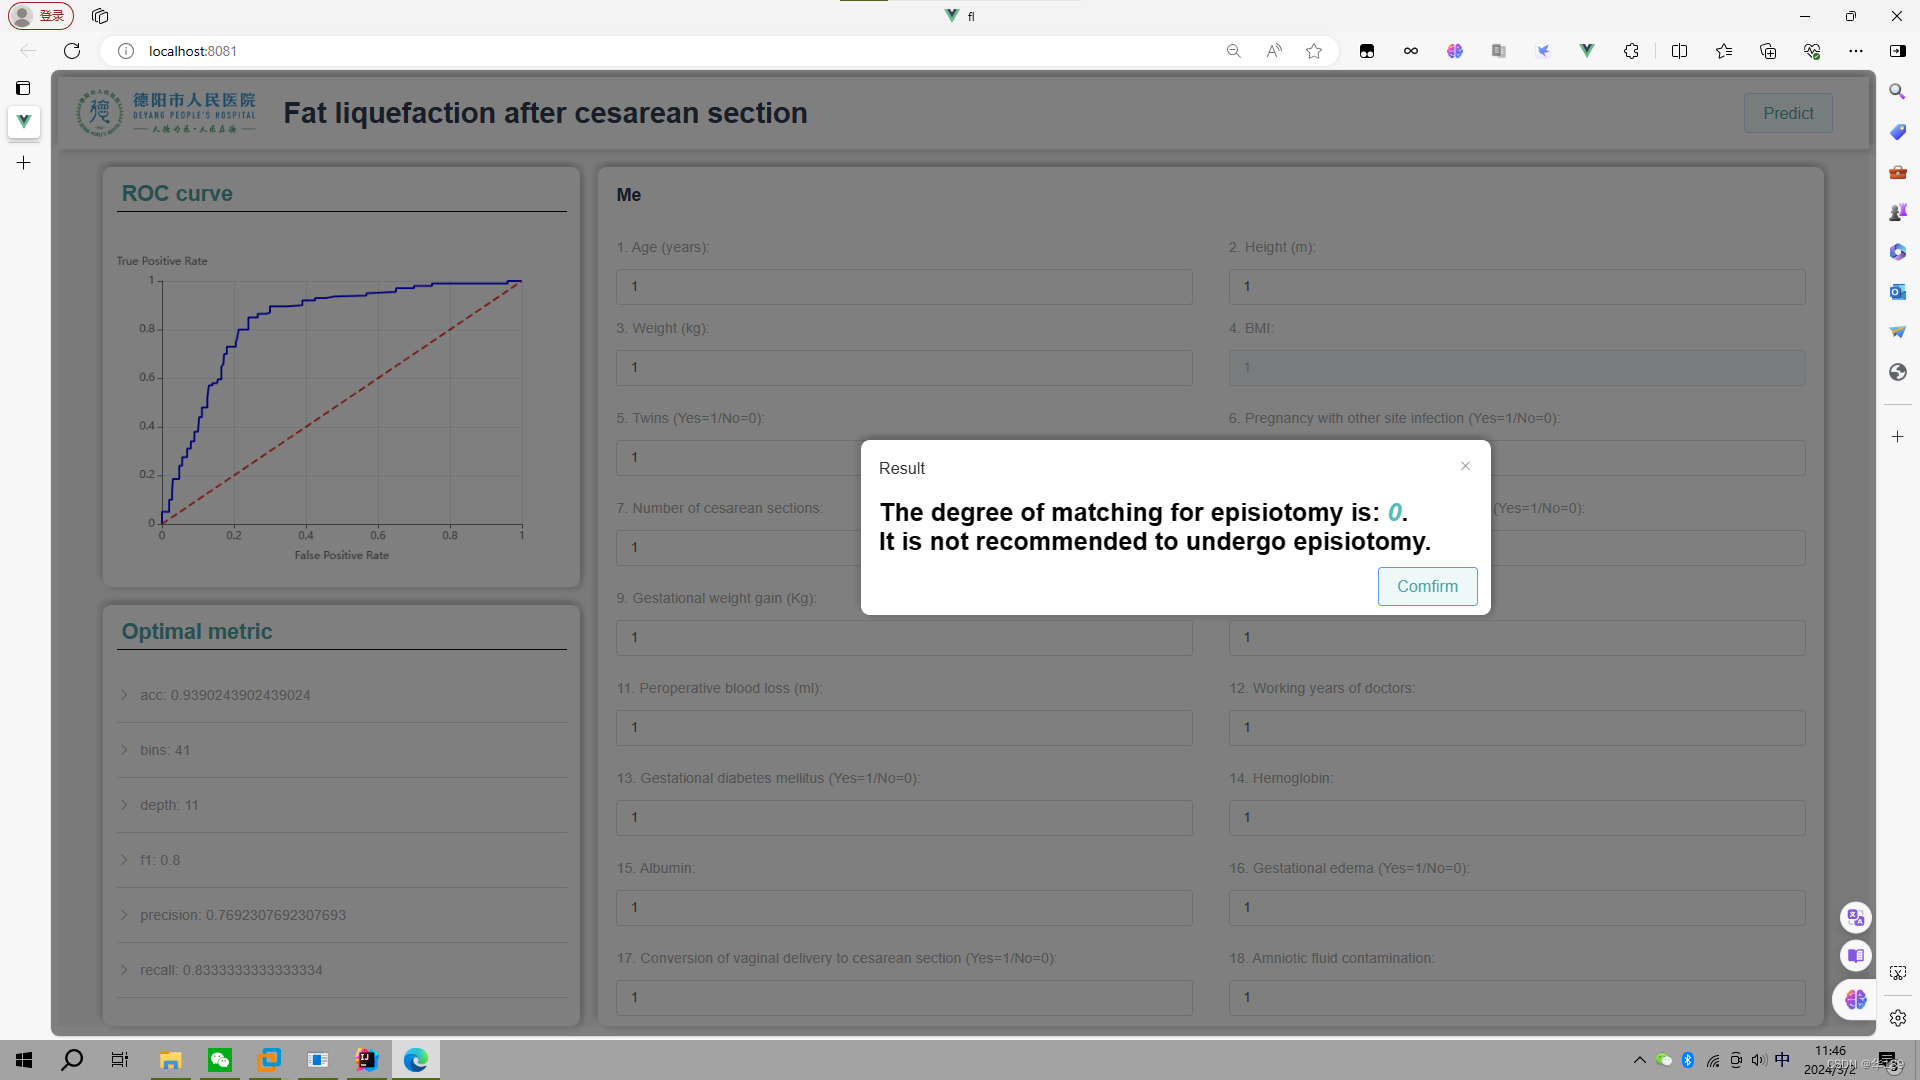Image resolution: width=1920 pixels, height=1080 pixels.
Task: Expand the depth: 11 row chevron
Action: (125, 805)
